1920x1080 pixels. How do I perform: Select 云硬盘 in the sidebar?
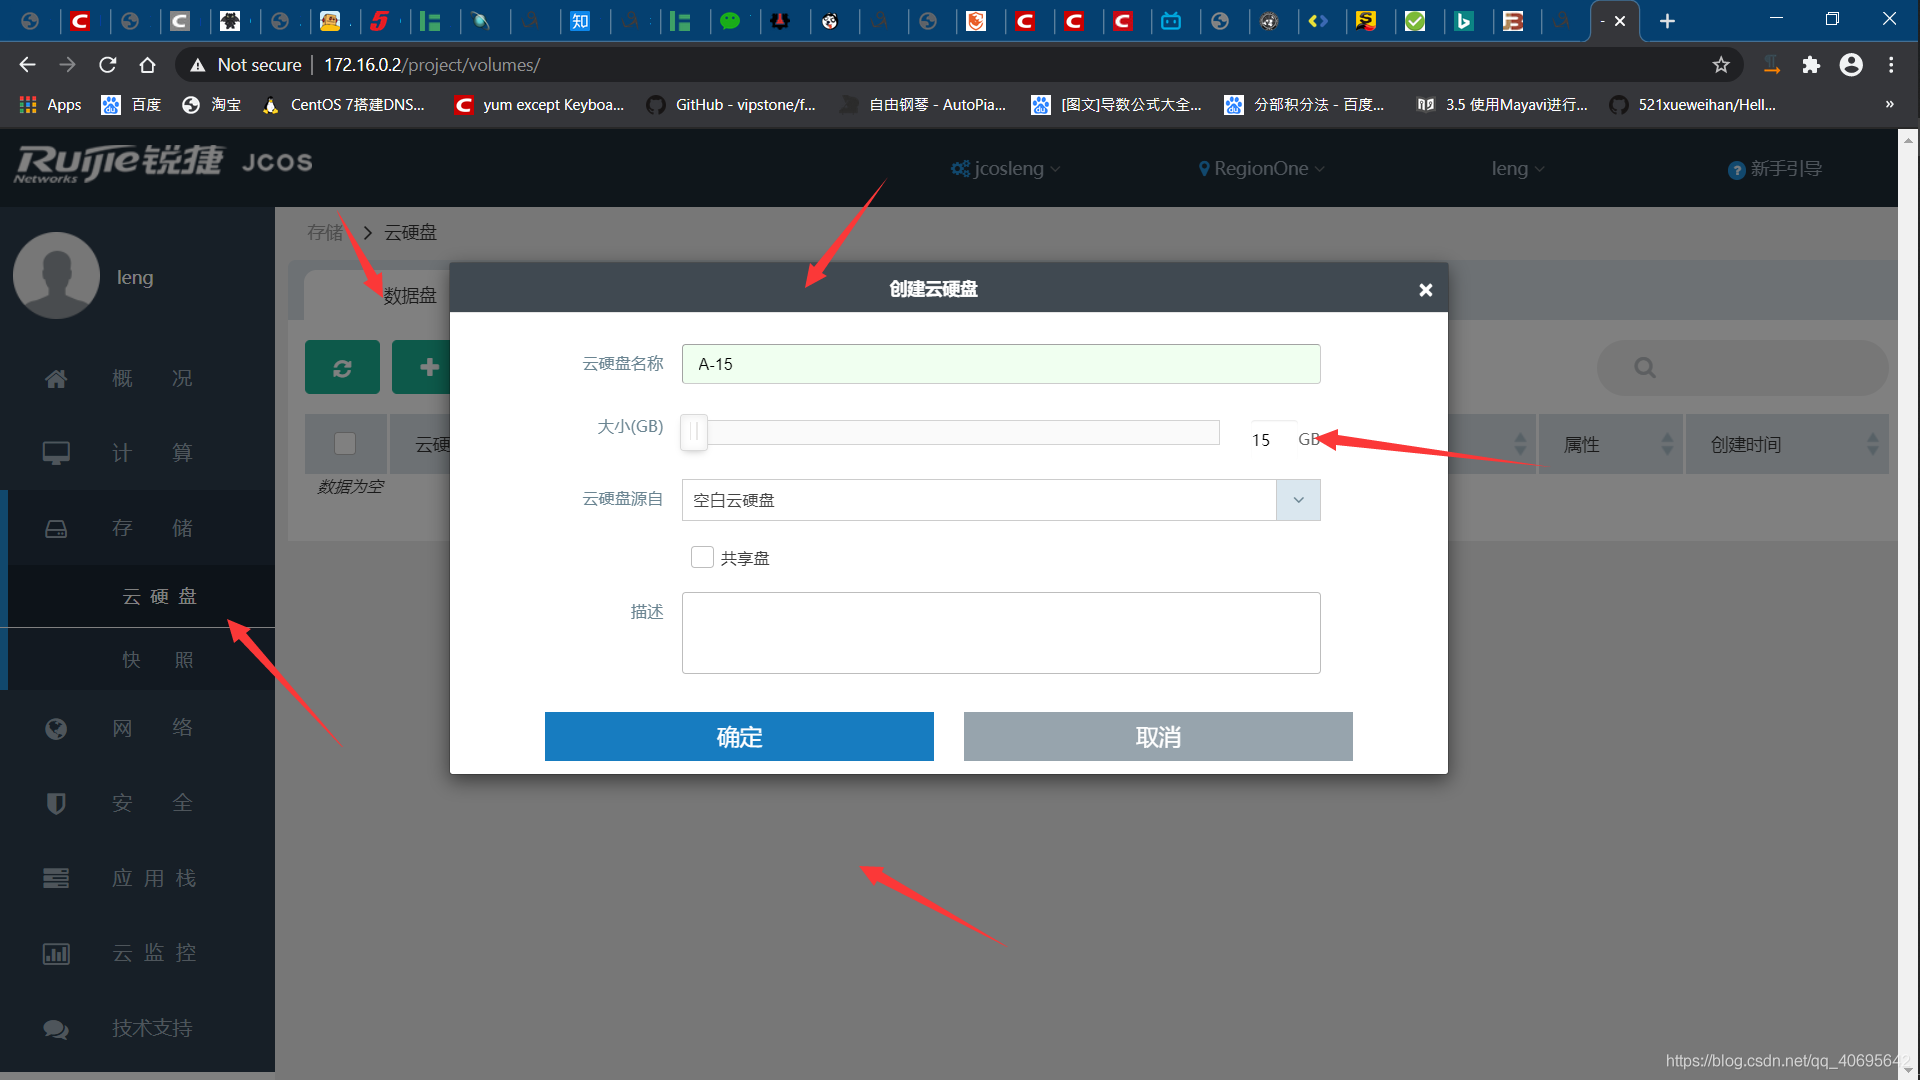click(x=160, y=597)
